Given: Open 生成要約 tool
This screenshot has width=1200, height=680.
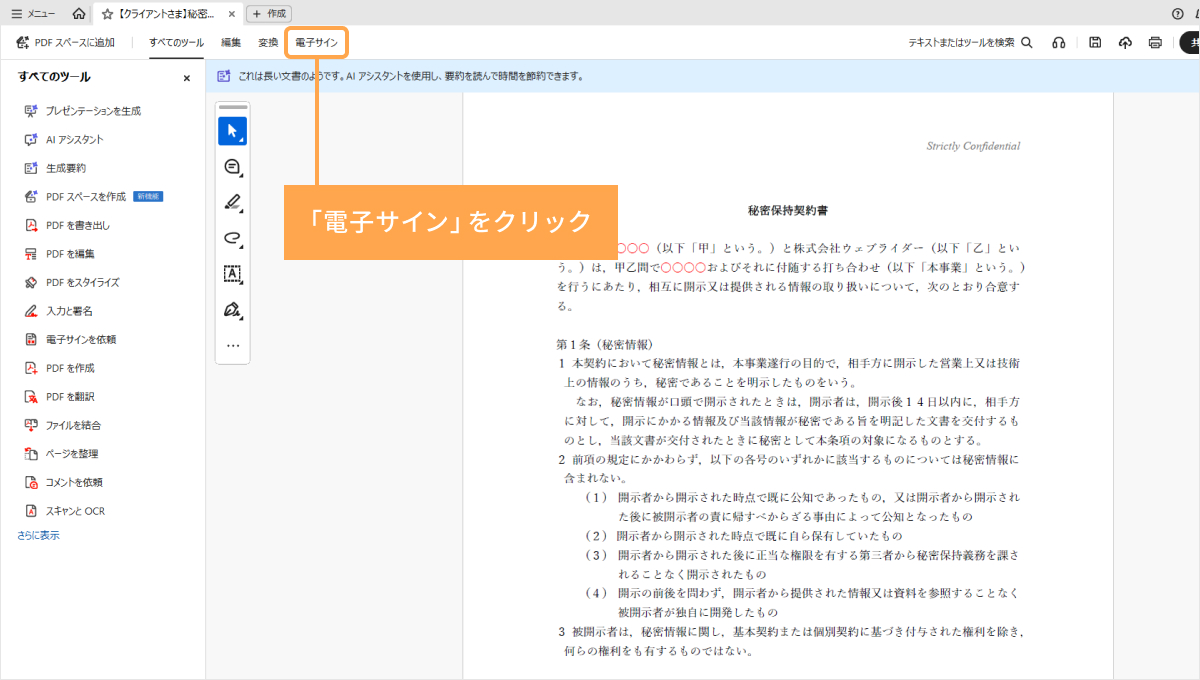Looking at the screenshot, I should (56, 168).
